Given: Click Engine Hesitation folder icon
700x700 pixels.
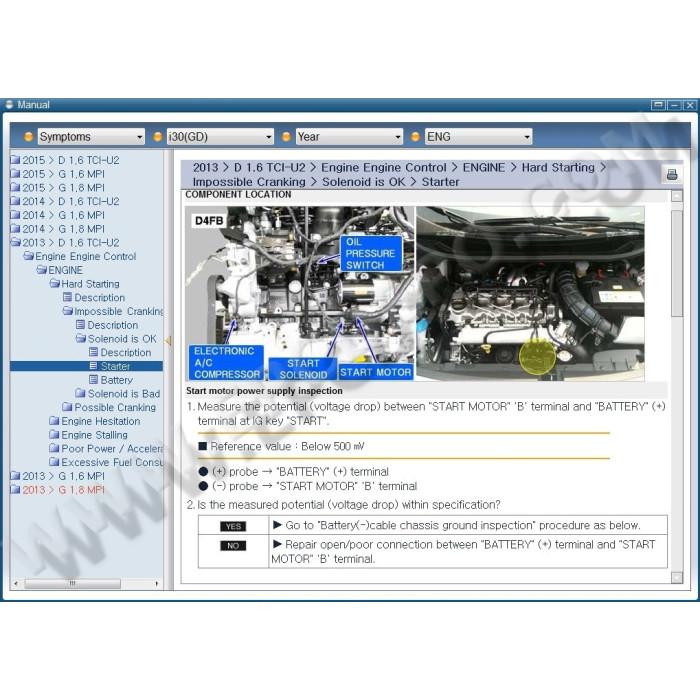Looking at the screenshot, I should [54, 421].
